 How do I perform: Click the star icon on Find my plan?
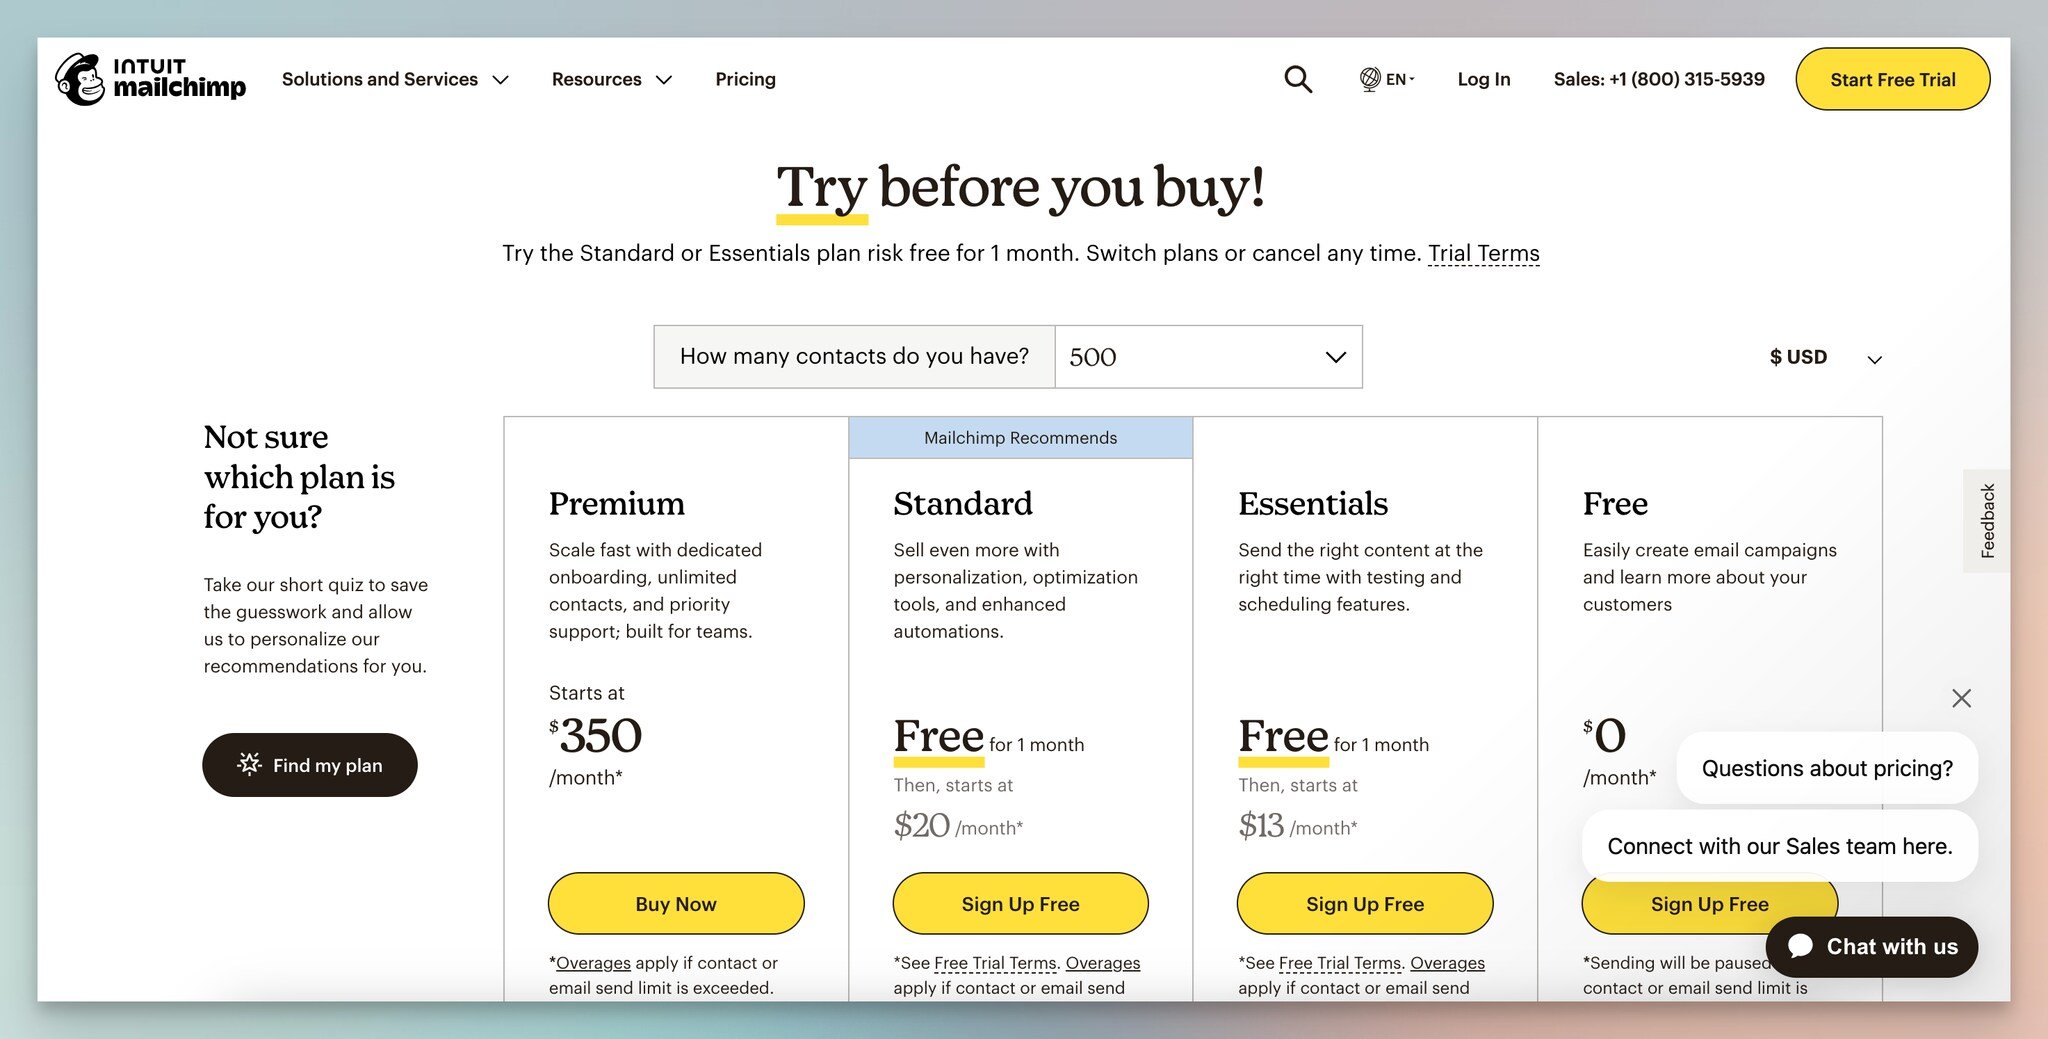[248, 765]
